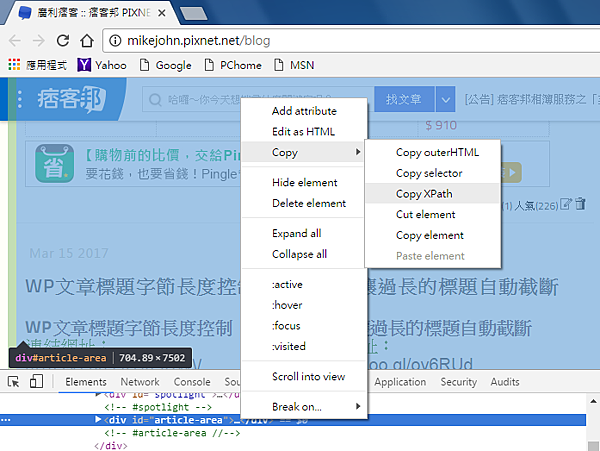Open the Google bookmark
This screenshot has width=600, height=451.
click(166, 65)
